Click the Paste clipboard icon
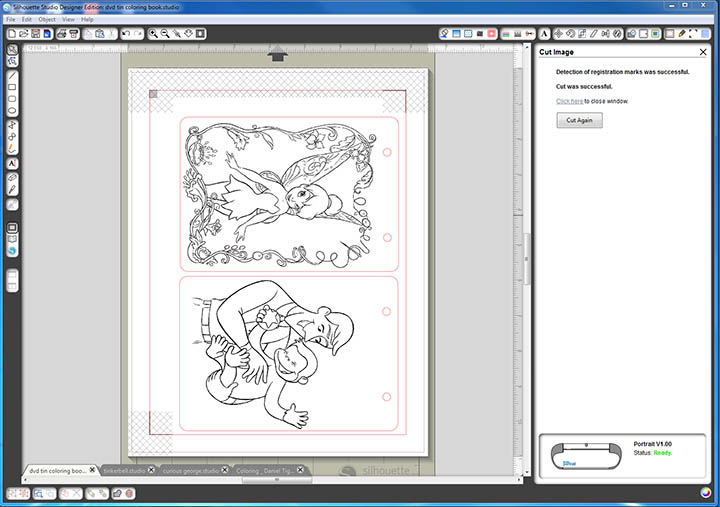This screenshot has width=720, height=507. pyautogui.click(x=100, y=34)
